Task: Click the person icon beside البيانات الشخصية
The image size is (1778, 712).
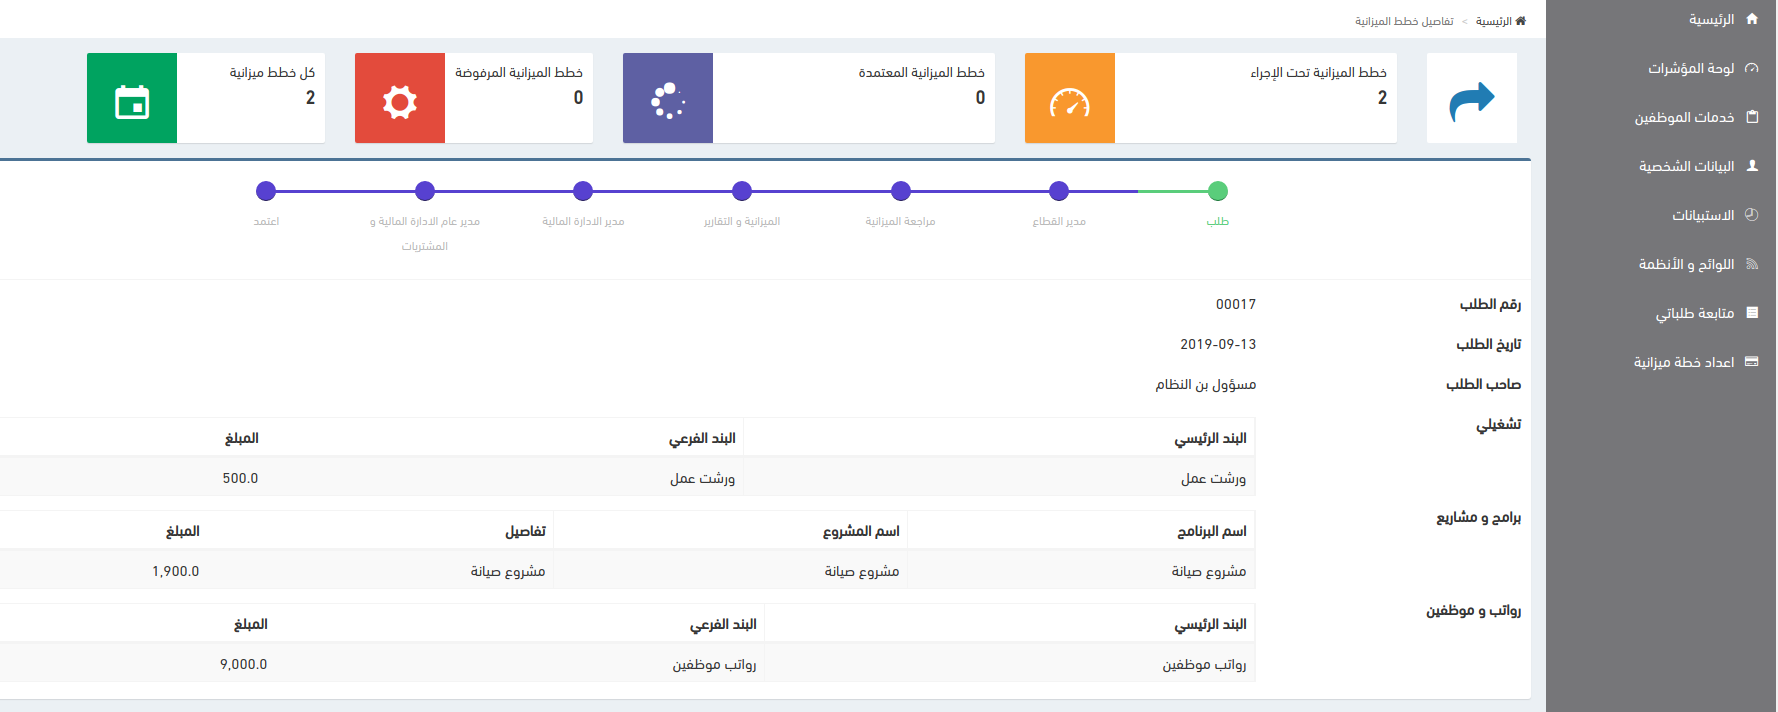Action: (x=1751, y=166)
